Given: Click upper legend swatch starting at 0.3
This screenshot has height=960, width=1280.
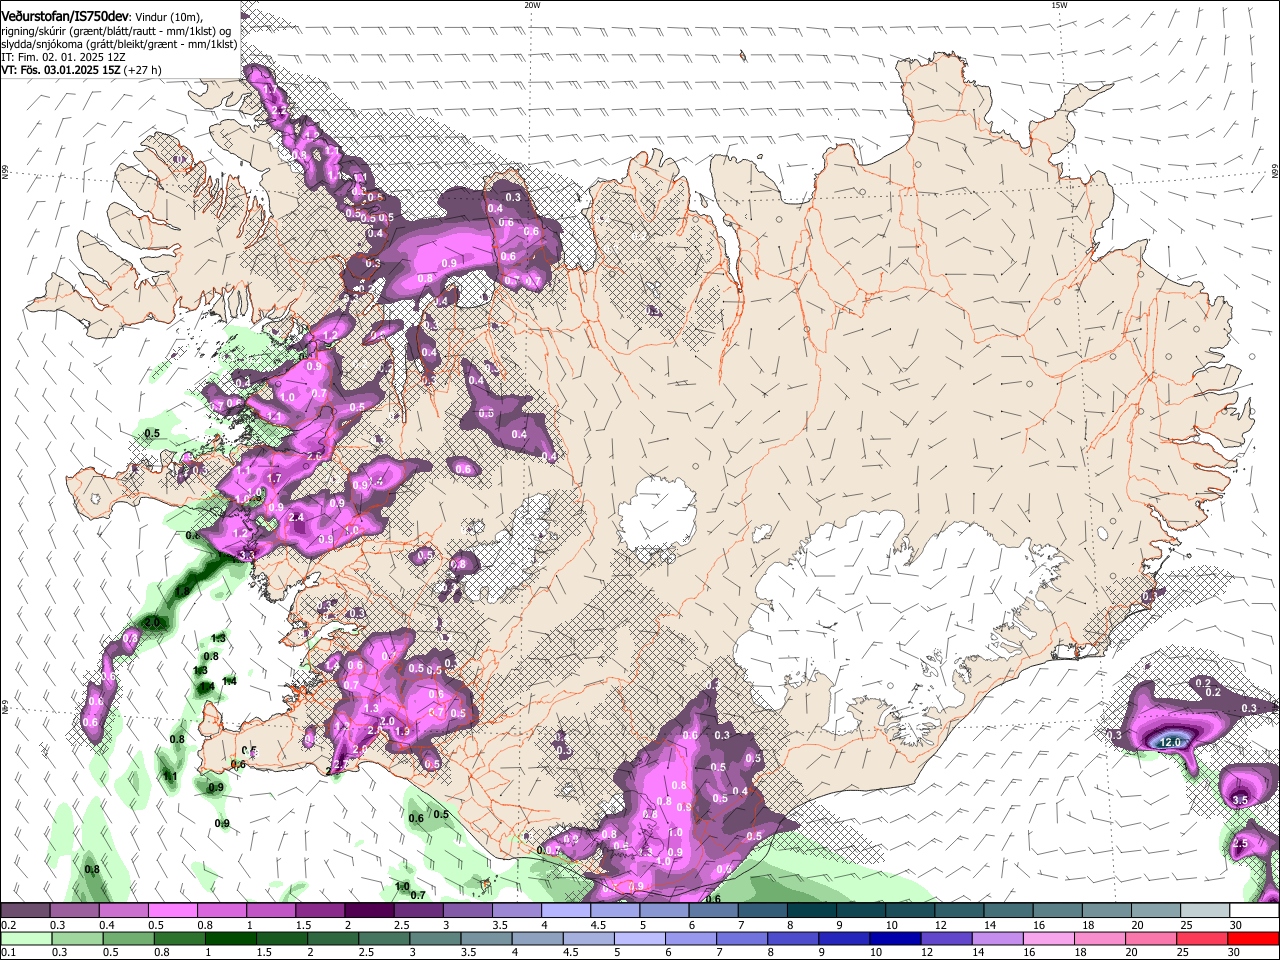Looking at the screenshot, I should pos(74,910).
